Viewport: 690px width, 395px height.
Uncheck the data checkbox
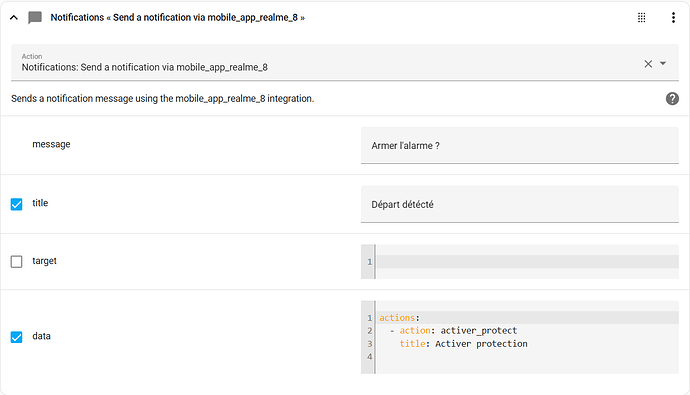(x=16, y=337)
